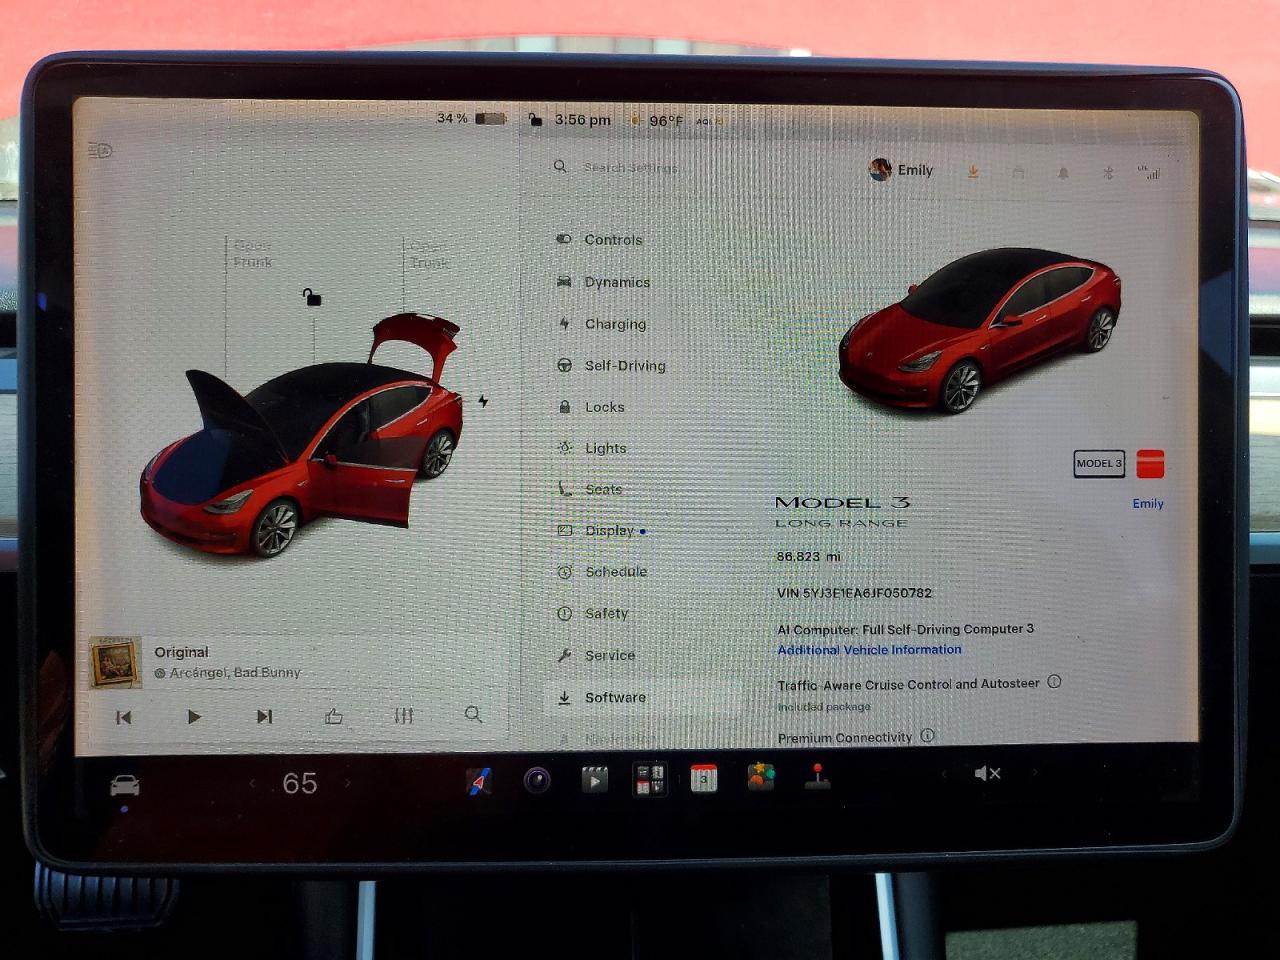The image size is (1280, 960).
Task: Launch the navigation app icon
Action: tap(479, 781)
